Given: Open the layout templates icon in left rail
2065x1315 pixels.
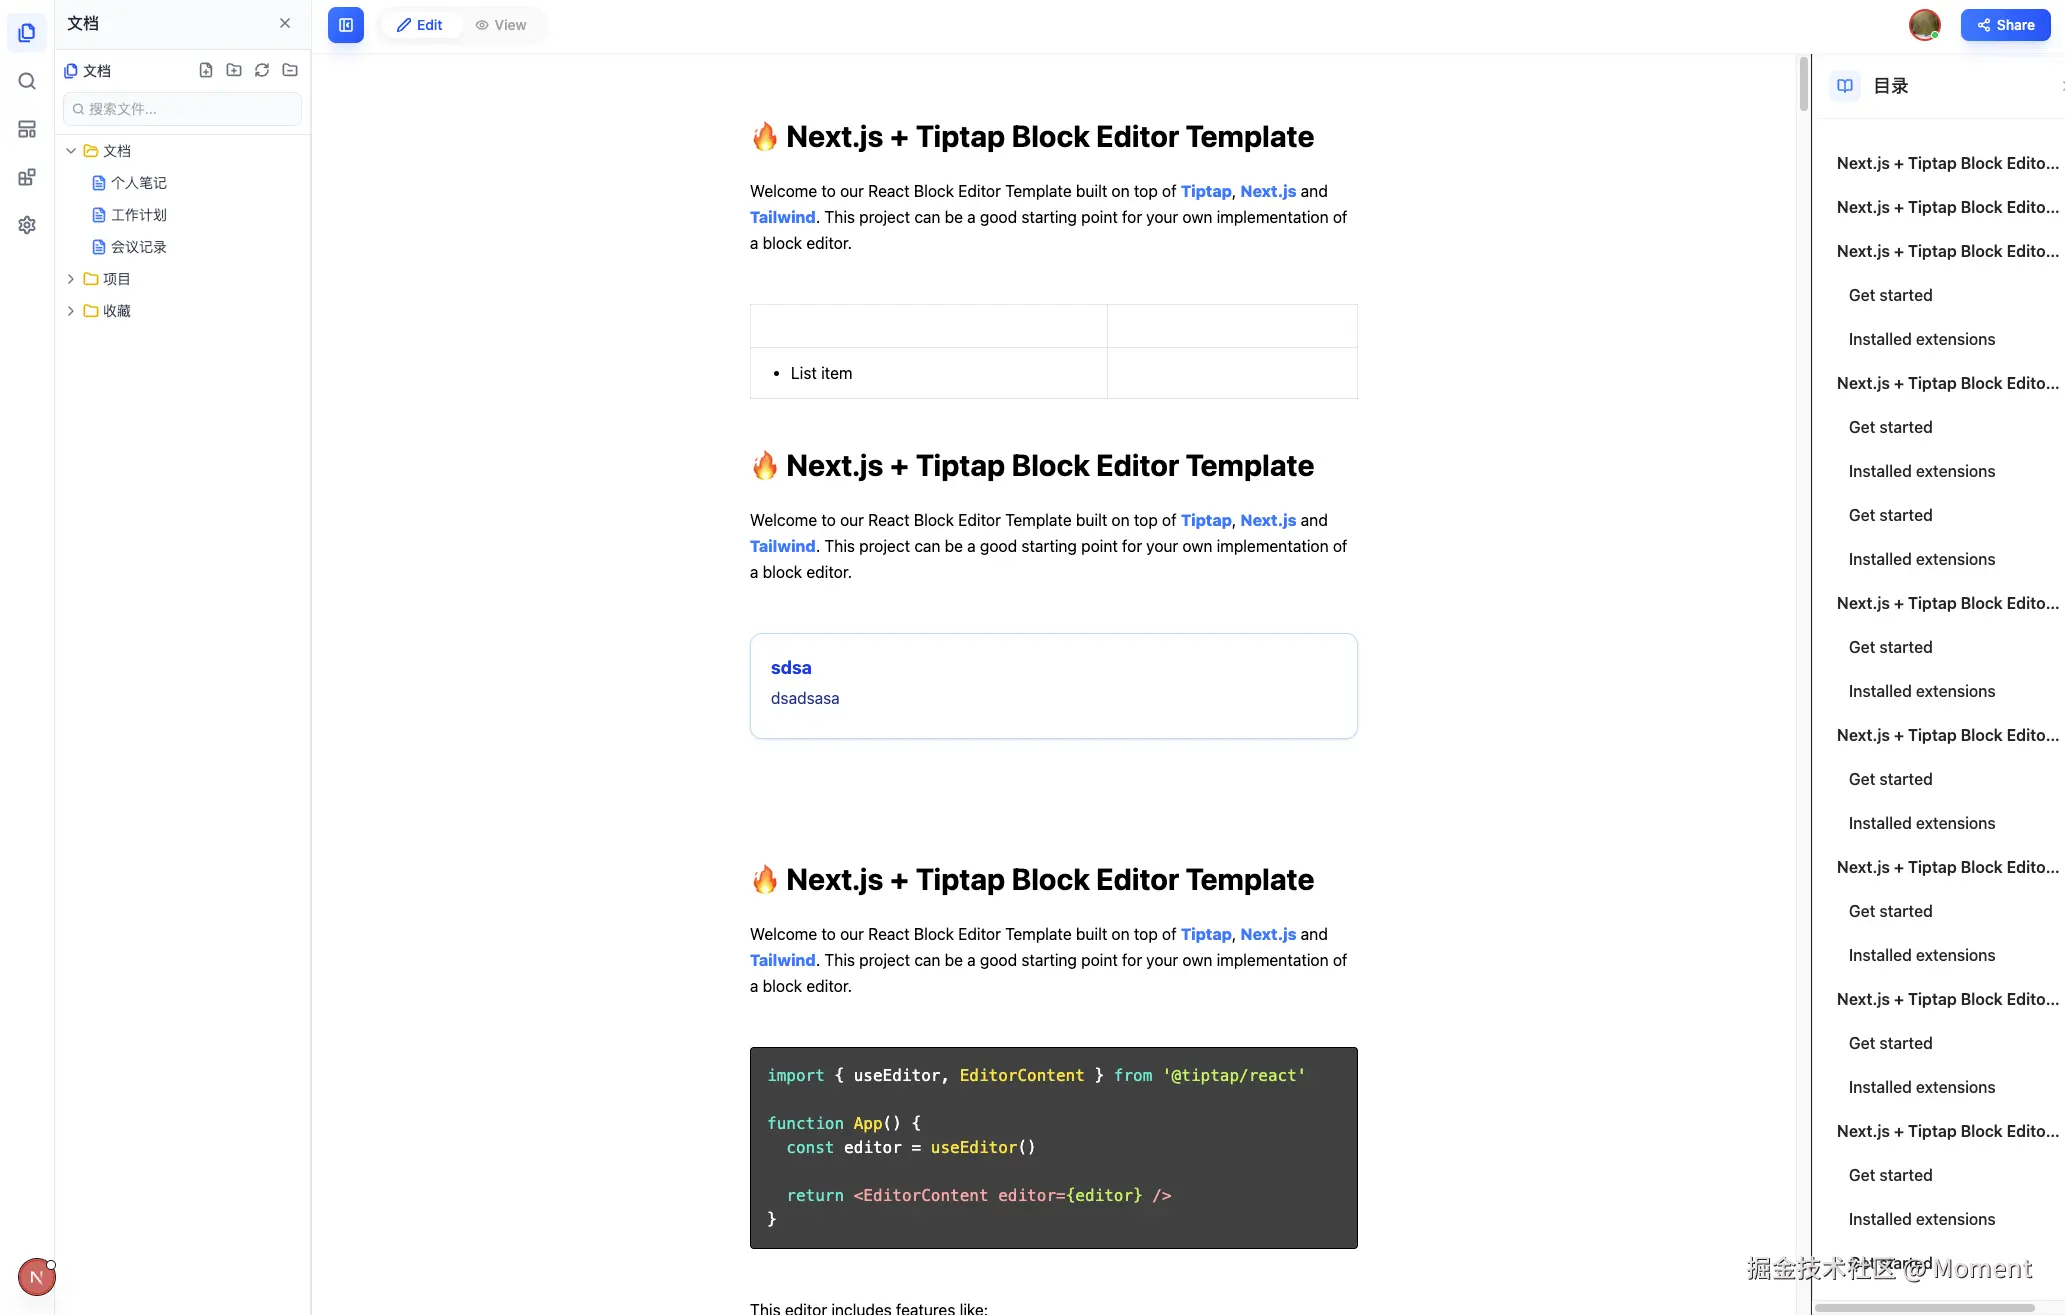Looking at the screenshot, I should click(27, 129).
